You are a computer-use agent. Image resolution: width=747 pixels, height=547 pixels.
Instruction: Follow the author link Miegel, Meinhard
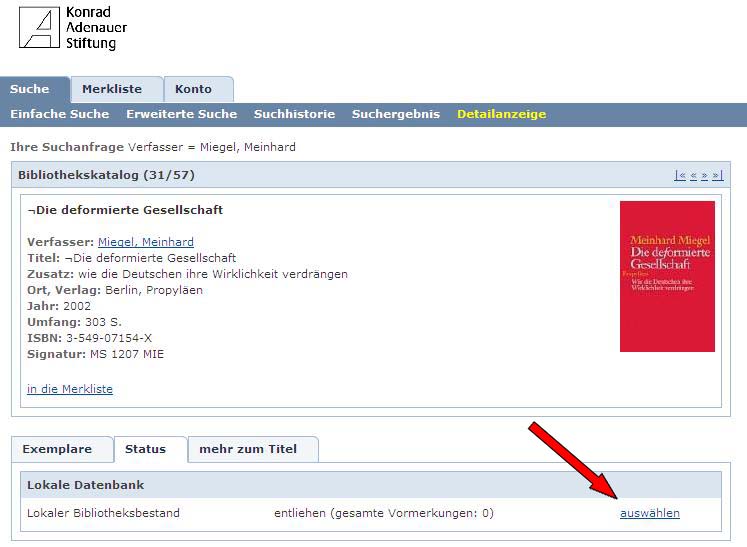(x=146, y=242)
